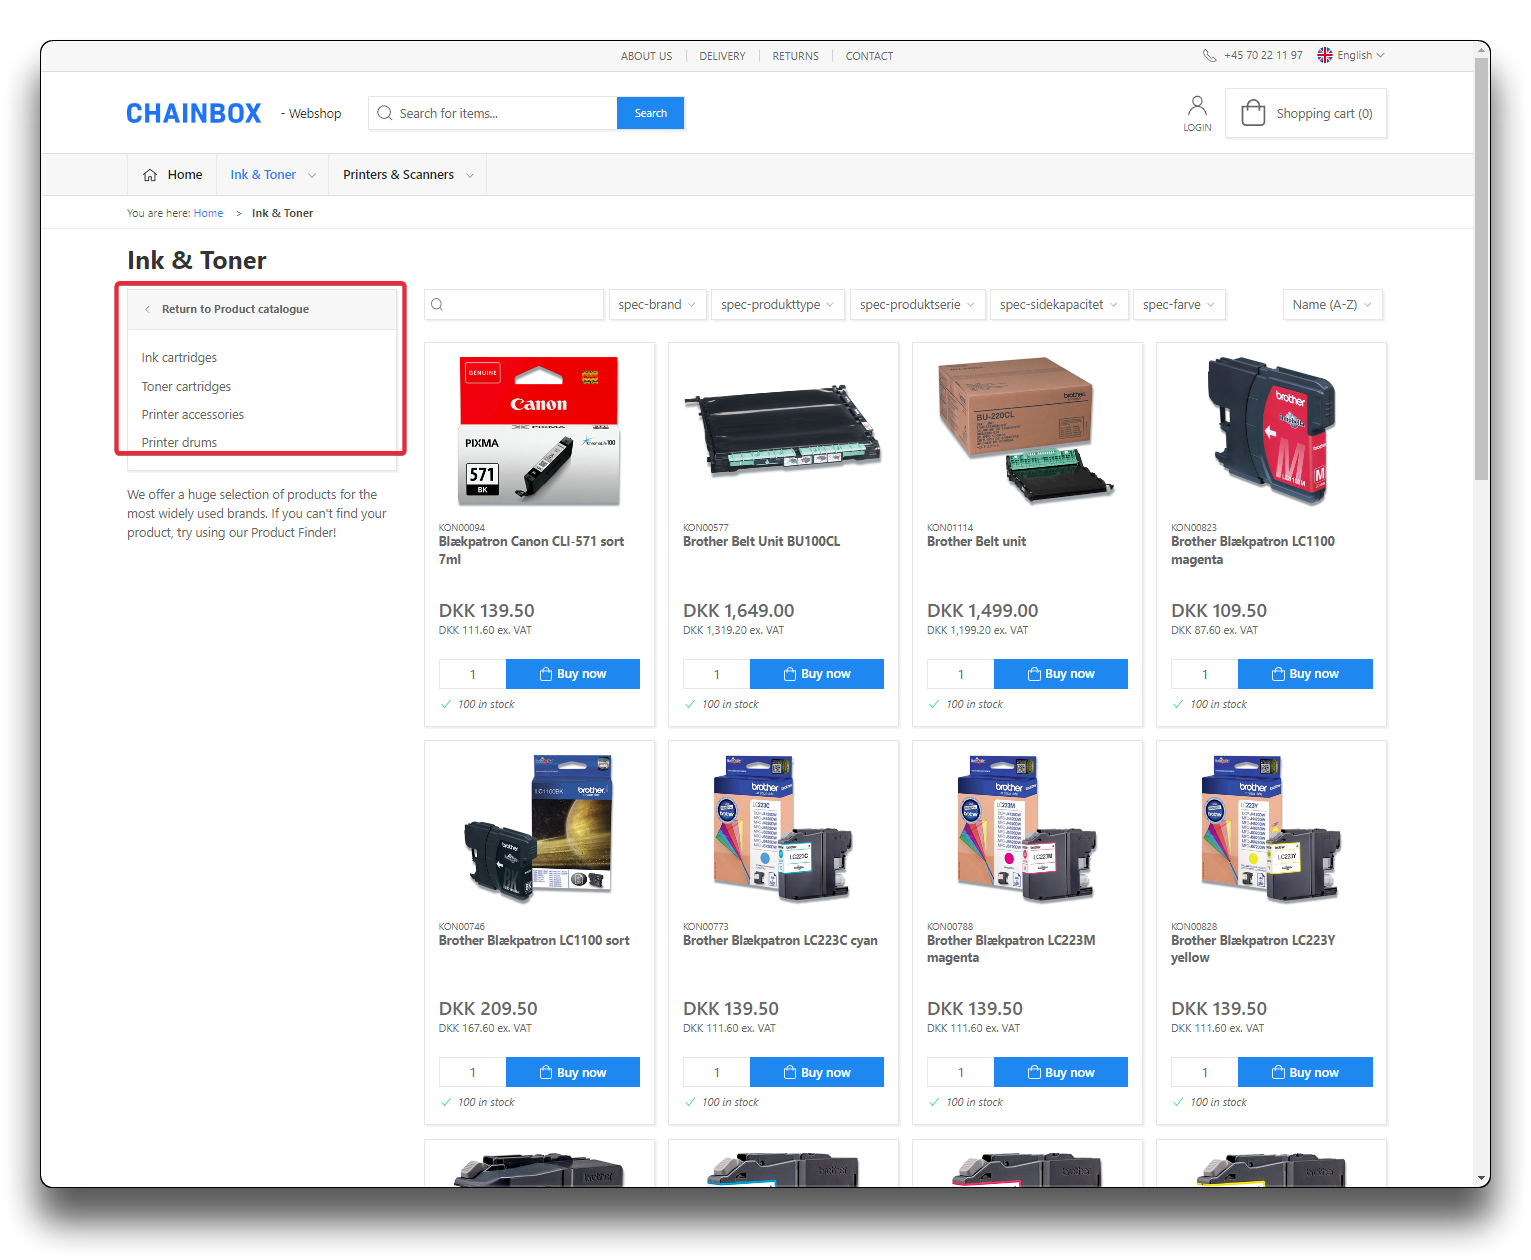Screen dimensions: 1531x1260
Task: Expand the spec-brand filter dropdown
Action: tap(657, 305)
